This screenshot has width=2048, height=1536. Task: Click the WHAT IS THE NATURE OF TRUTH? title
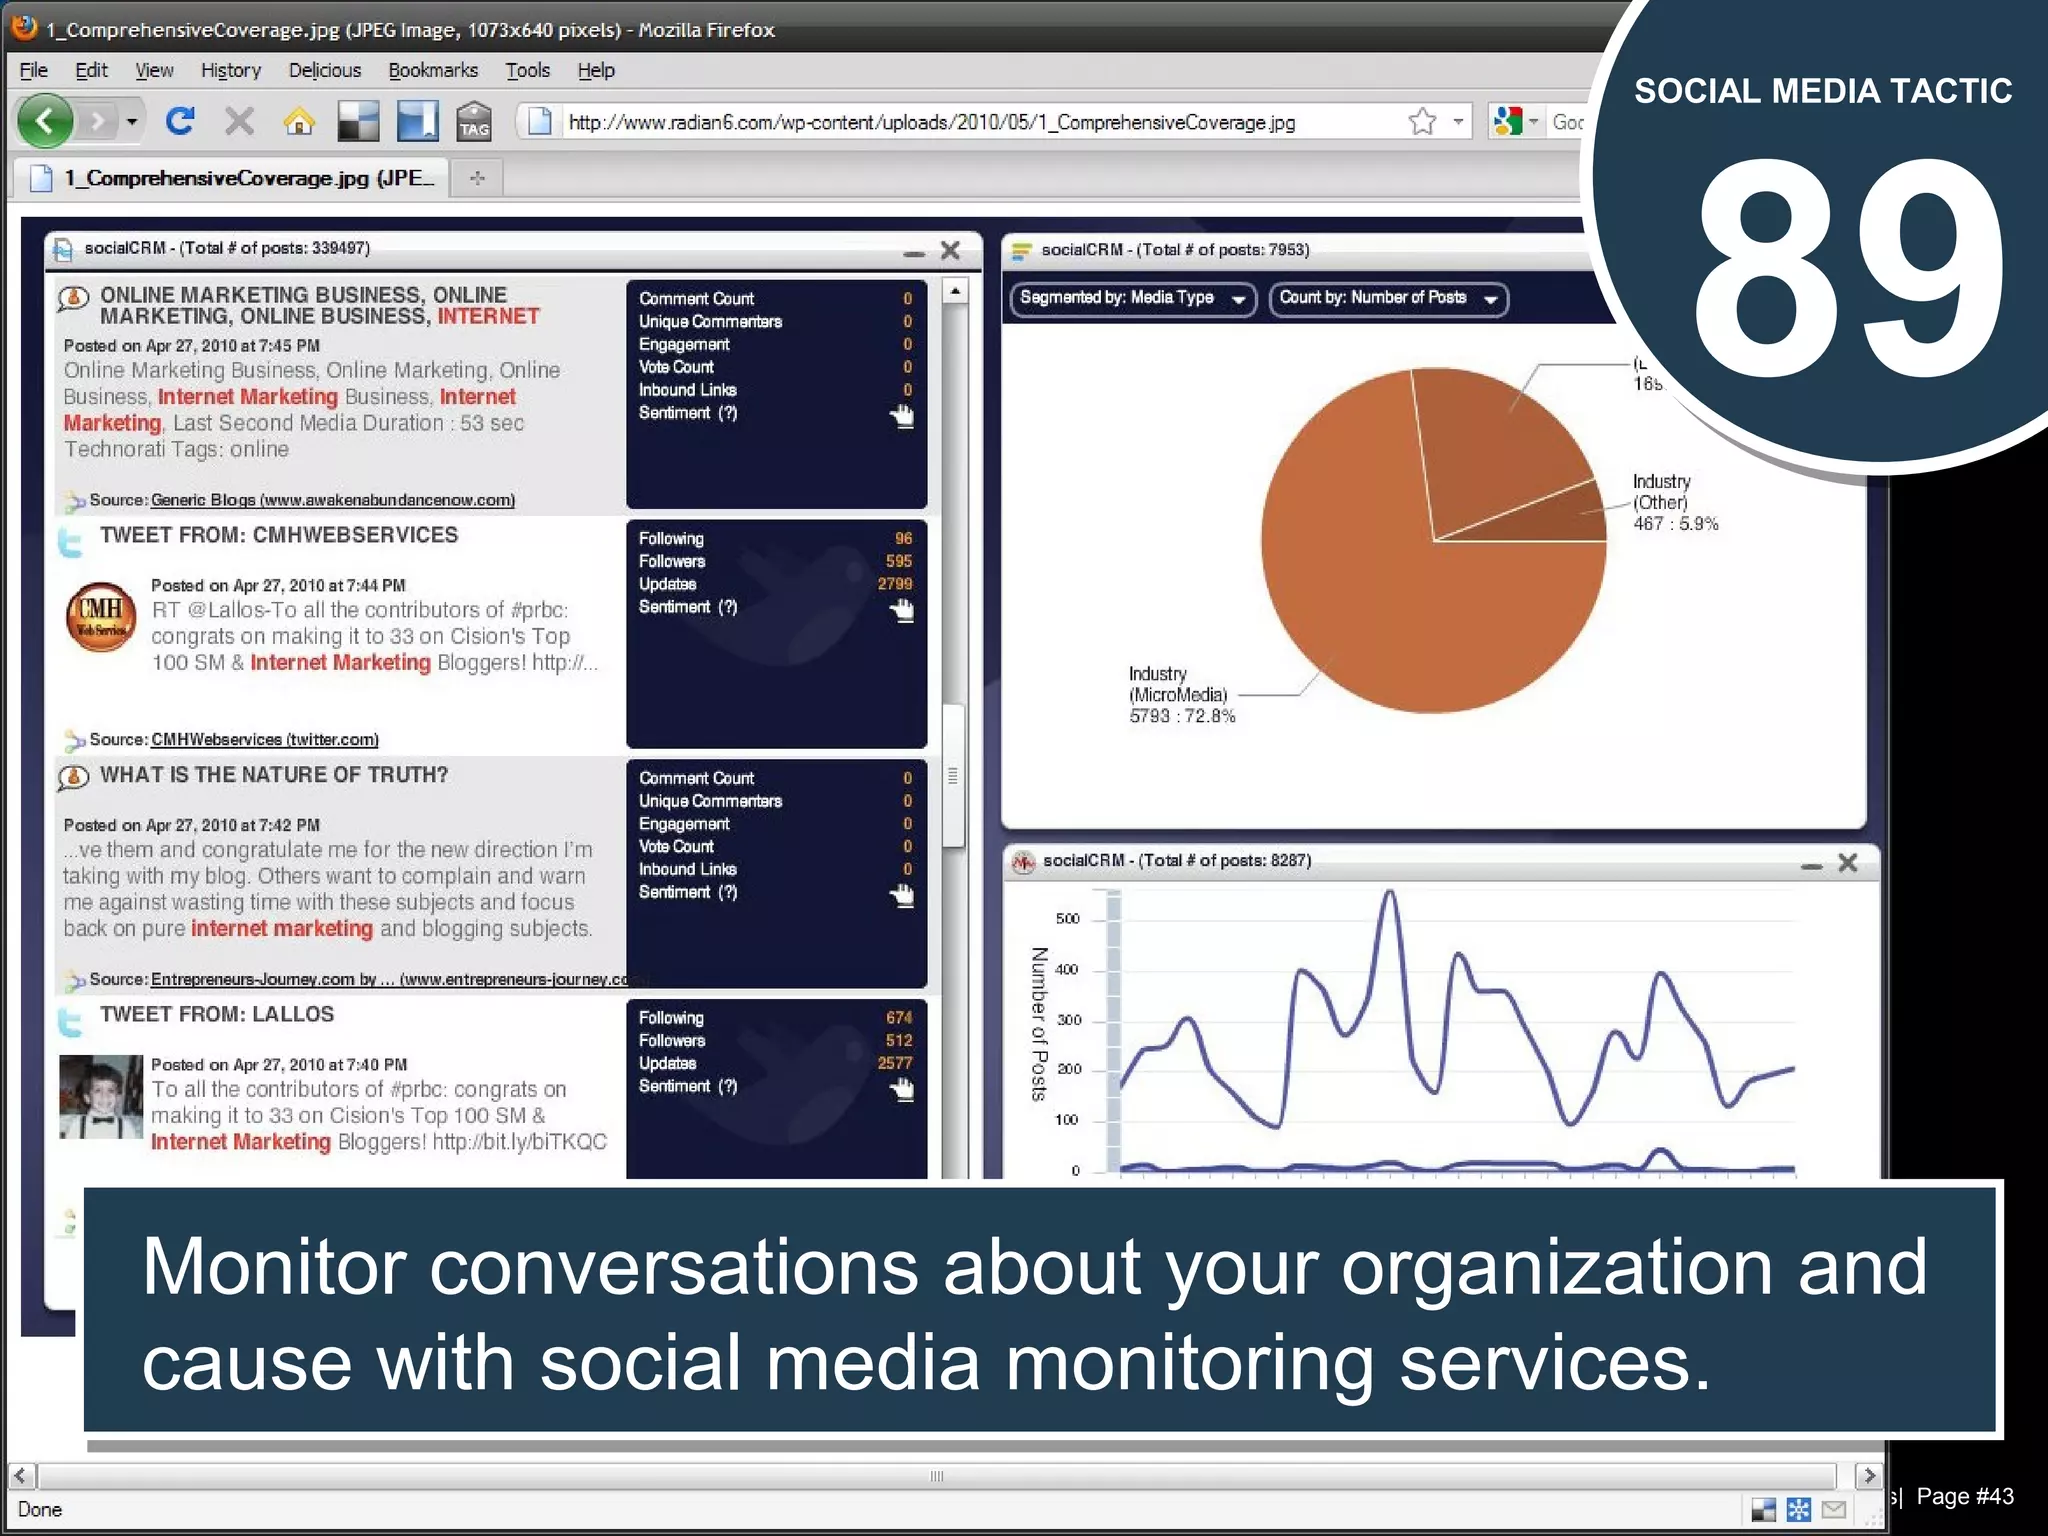click(x=274, y=775)
